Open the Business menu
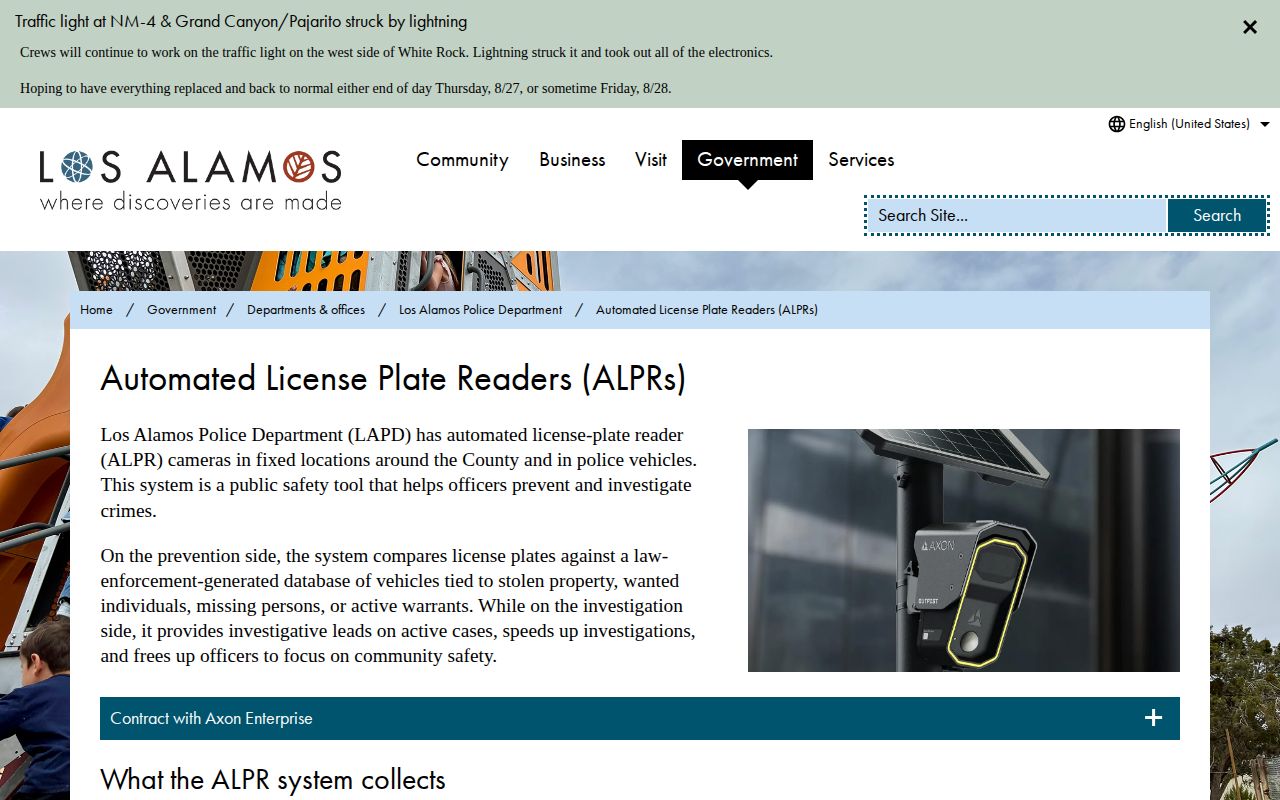 click(572, 160)
